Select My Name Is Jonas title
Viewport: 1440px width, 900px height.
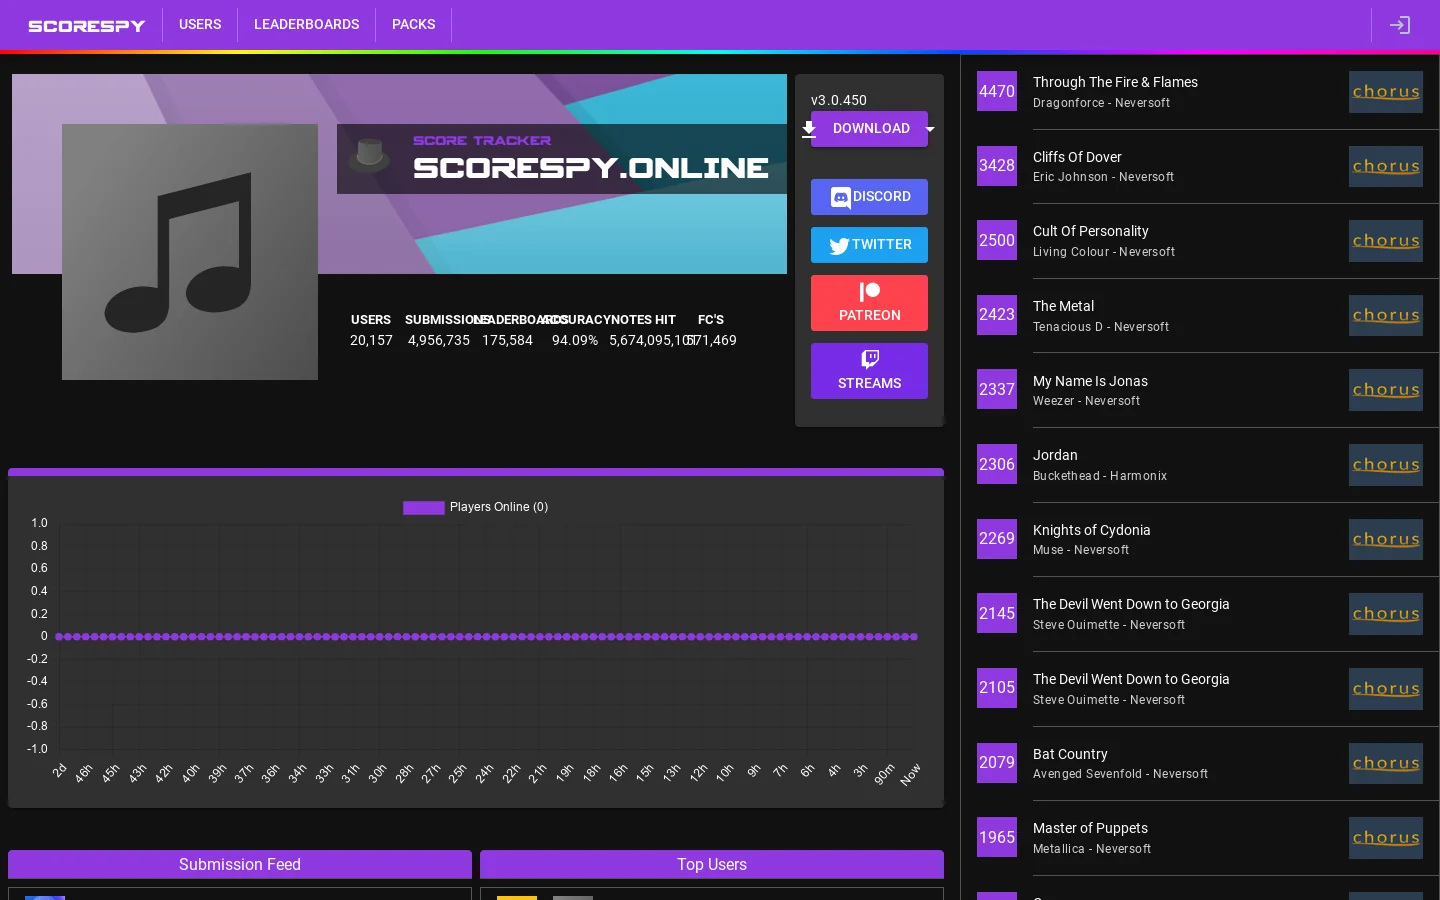pos(1090,381)
